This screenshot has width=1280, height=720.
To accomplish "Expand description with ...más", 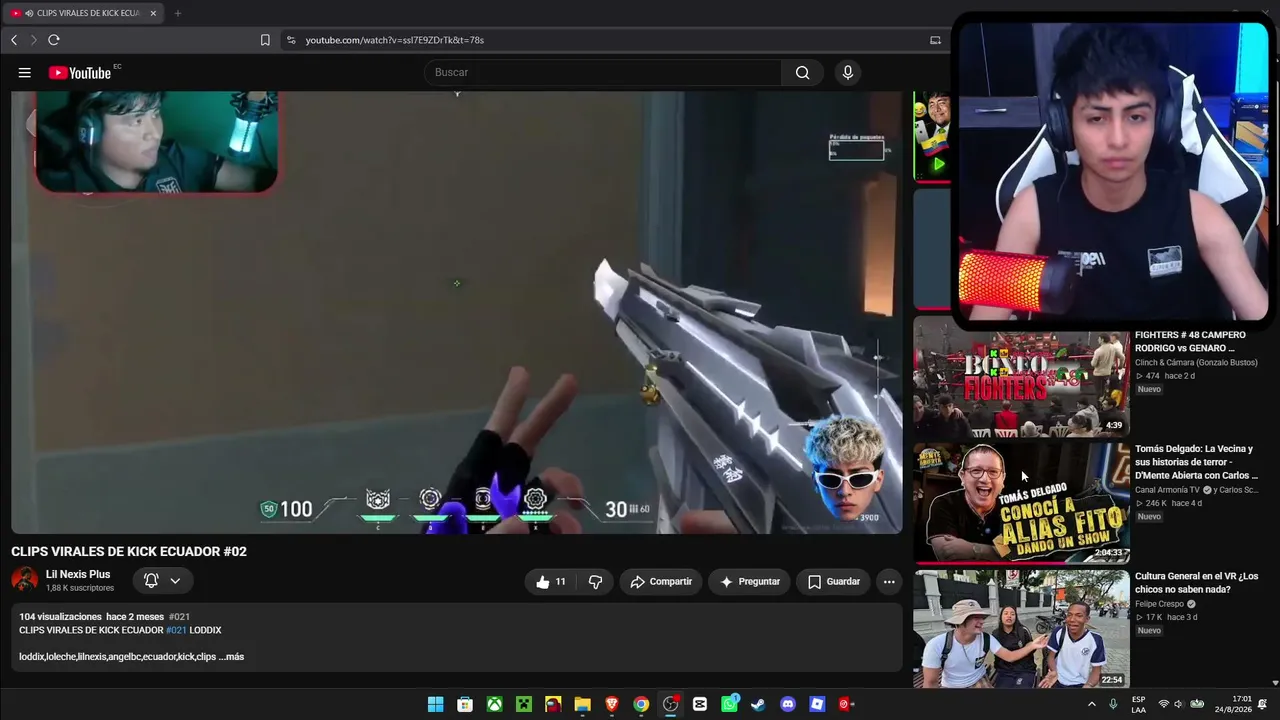I will click(231, 657).
